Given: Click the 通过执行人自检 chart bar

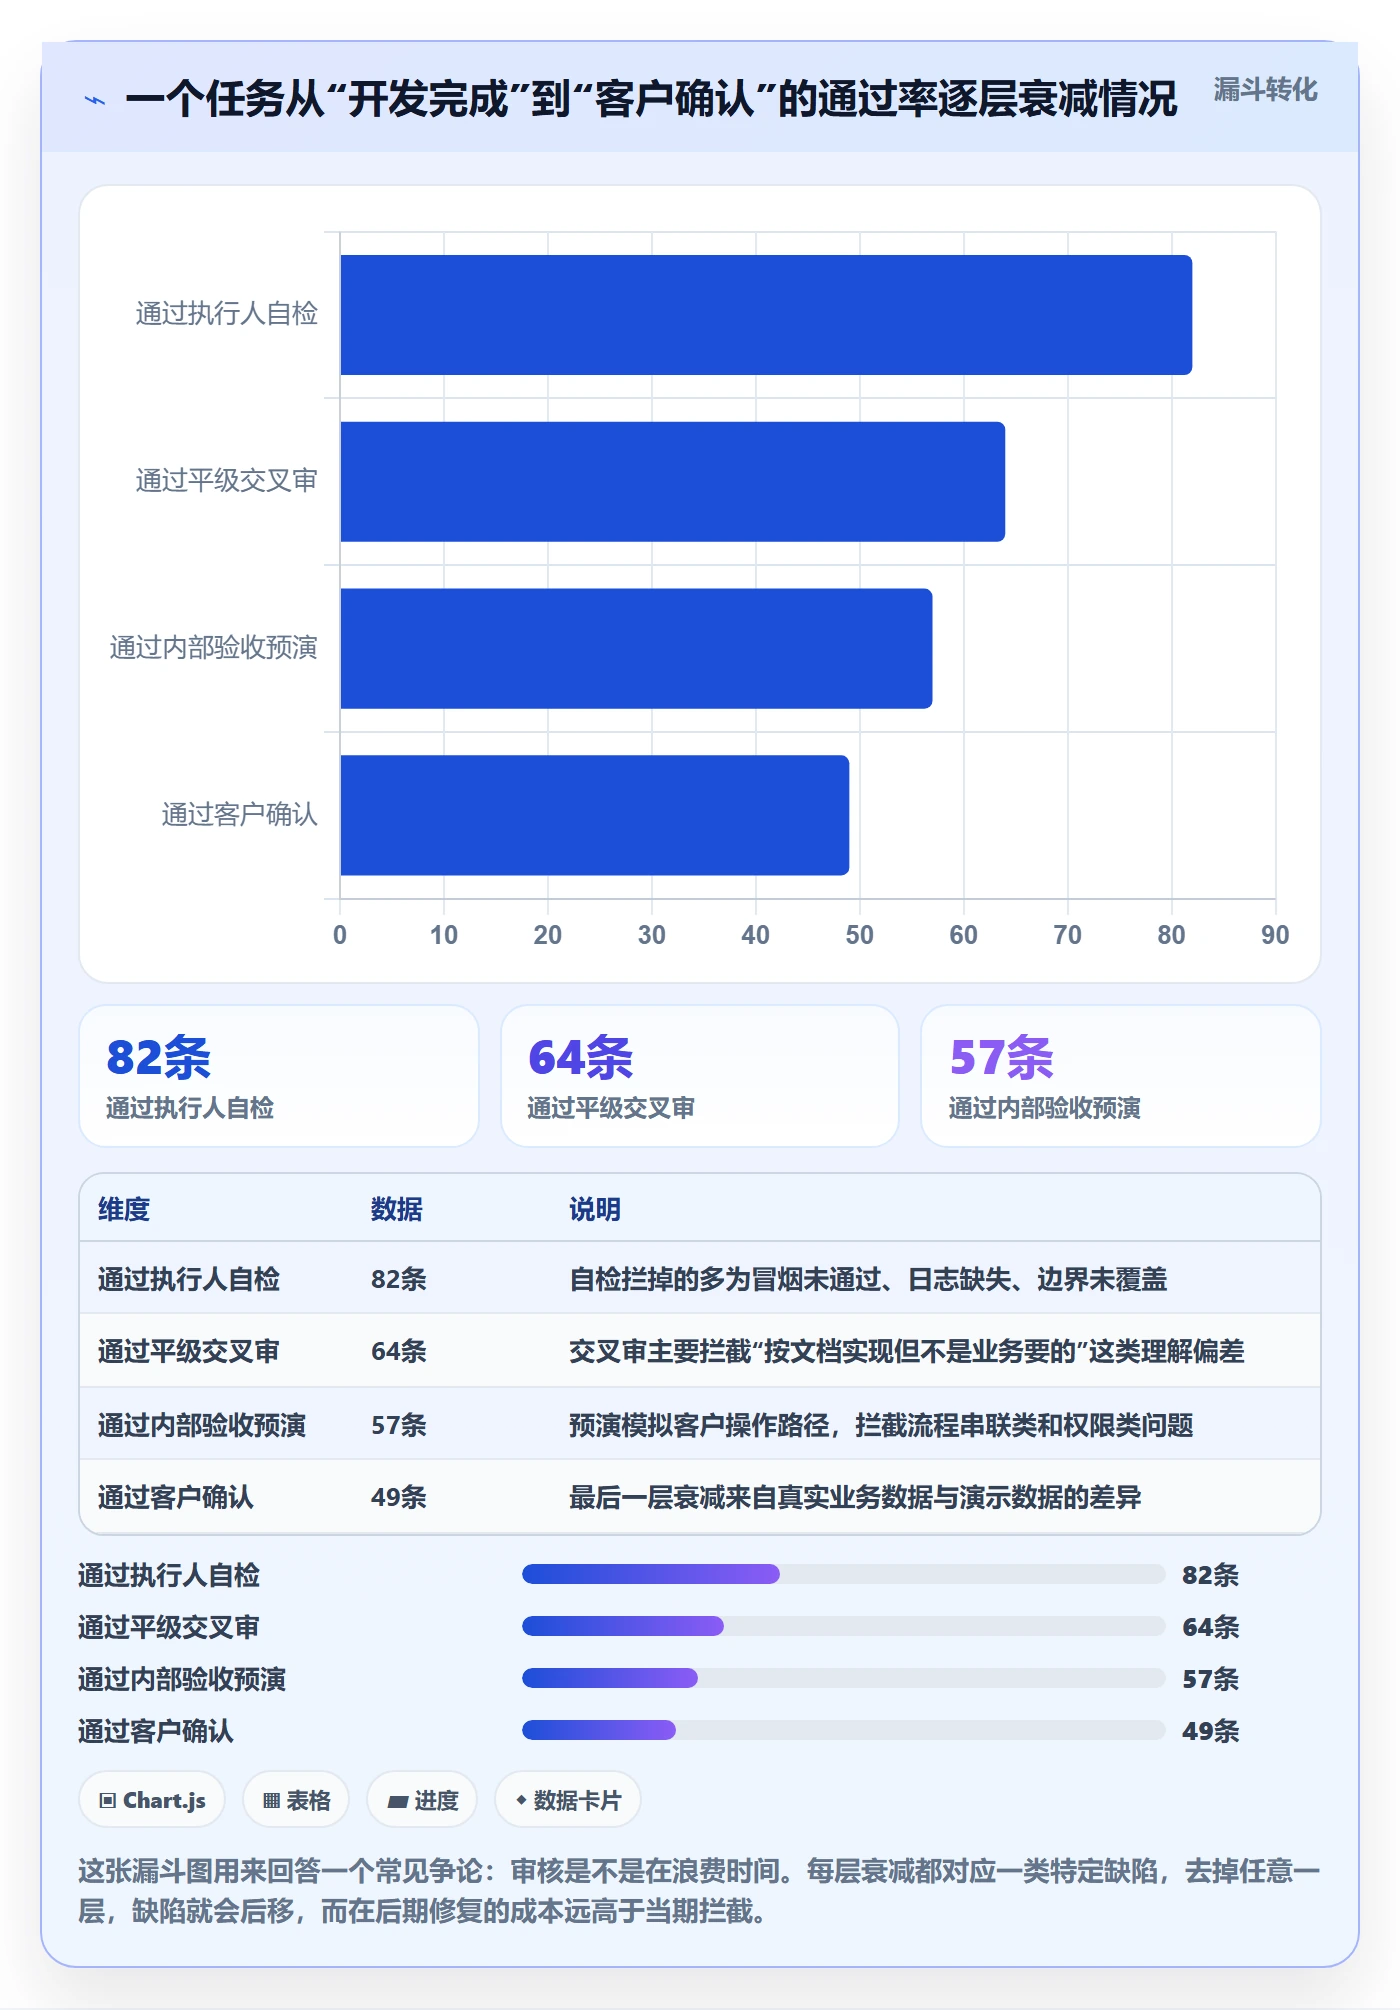Looking at the screenshot, I should coord(766,315).
